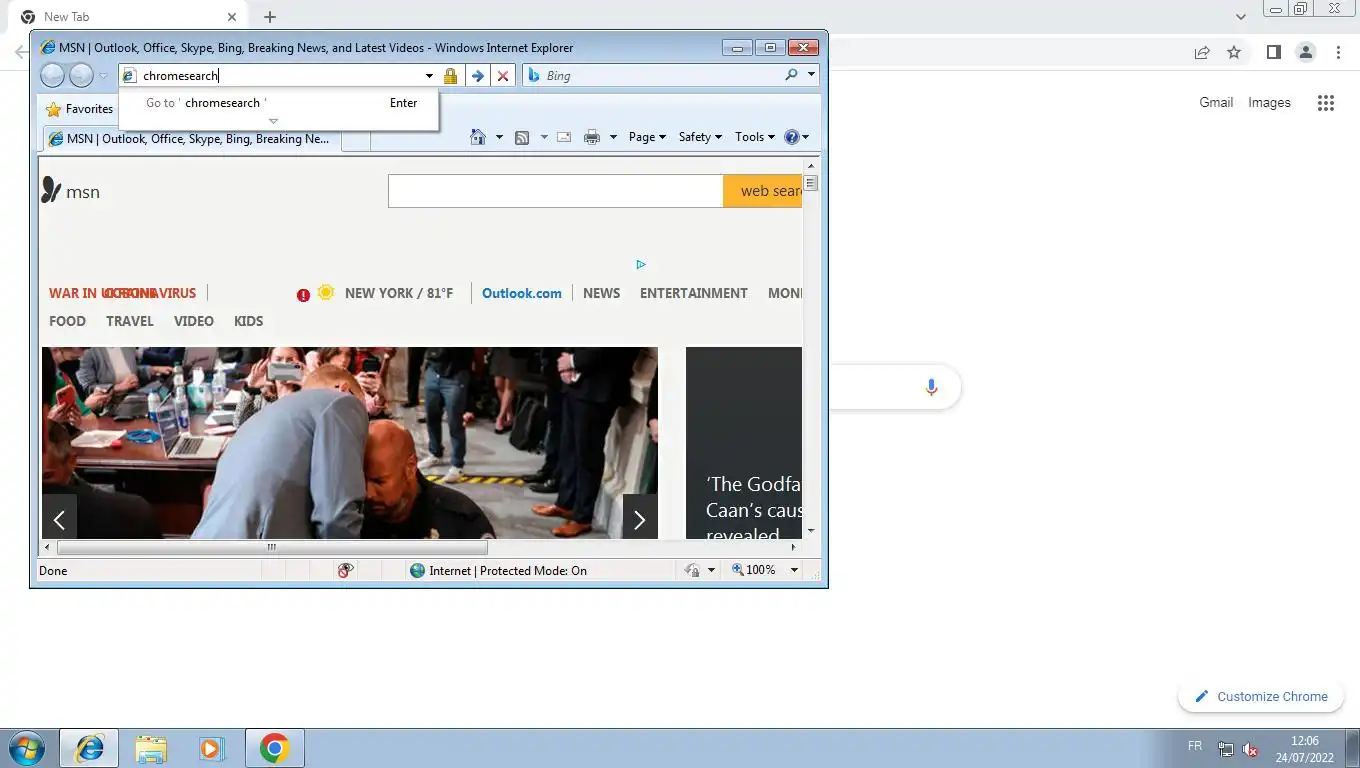
Task: Expand the address bar autocomplete dropdown arrow
Action: [x=429, y=76]
